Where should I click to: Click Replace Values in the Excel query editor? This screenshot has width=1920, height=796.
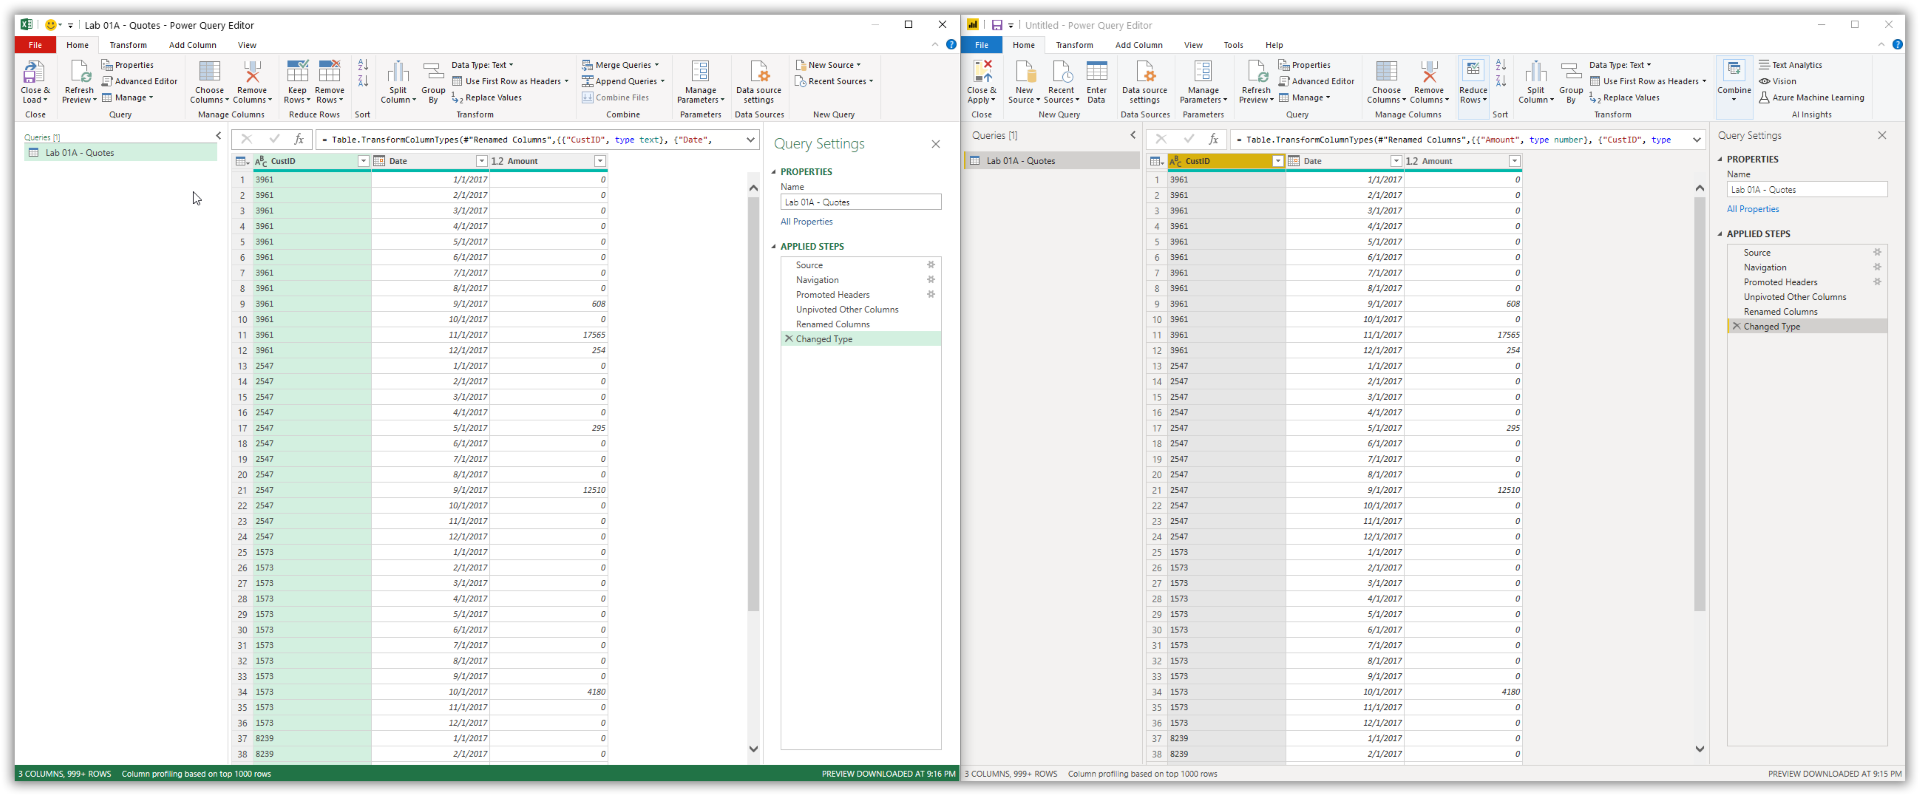click(x=487, y=98)
